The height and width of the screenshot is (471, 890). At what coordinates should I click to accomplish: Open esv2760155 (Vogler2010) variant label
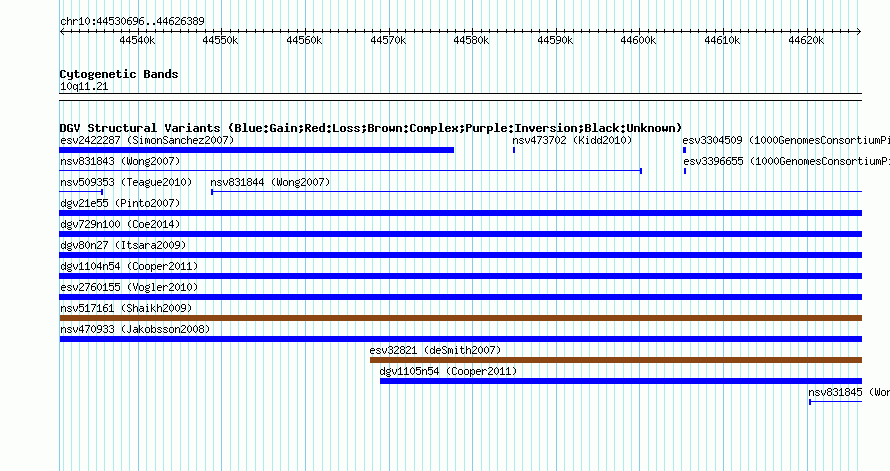pyautogui.click(x=129, y=287)
